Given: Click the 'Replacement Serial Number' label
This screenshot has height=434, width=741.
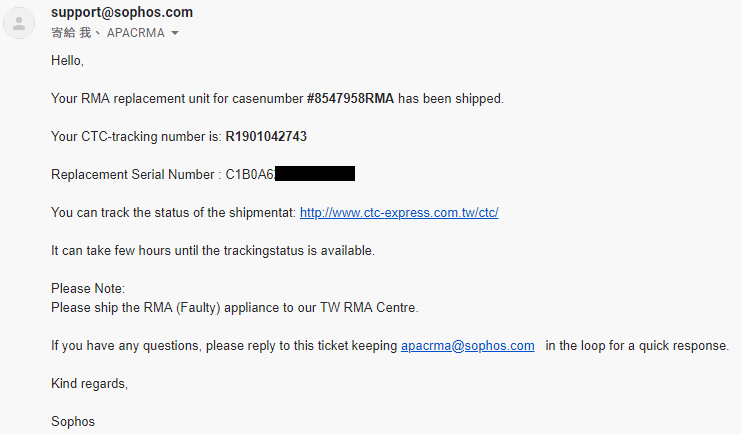Looking at the screenshot, I should coord(133,174).
